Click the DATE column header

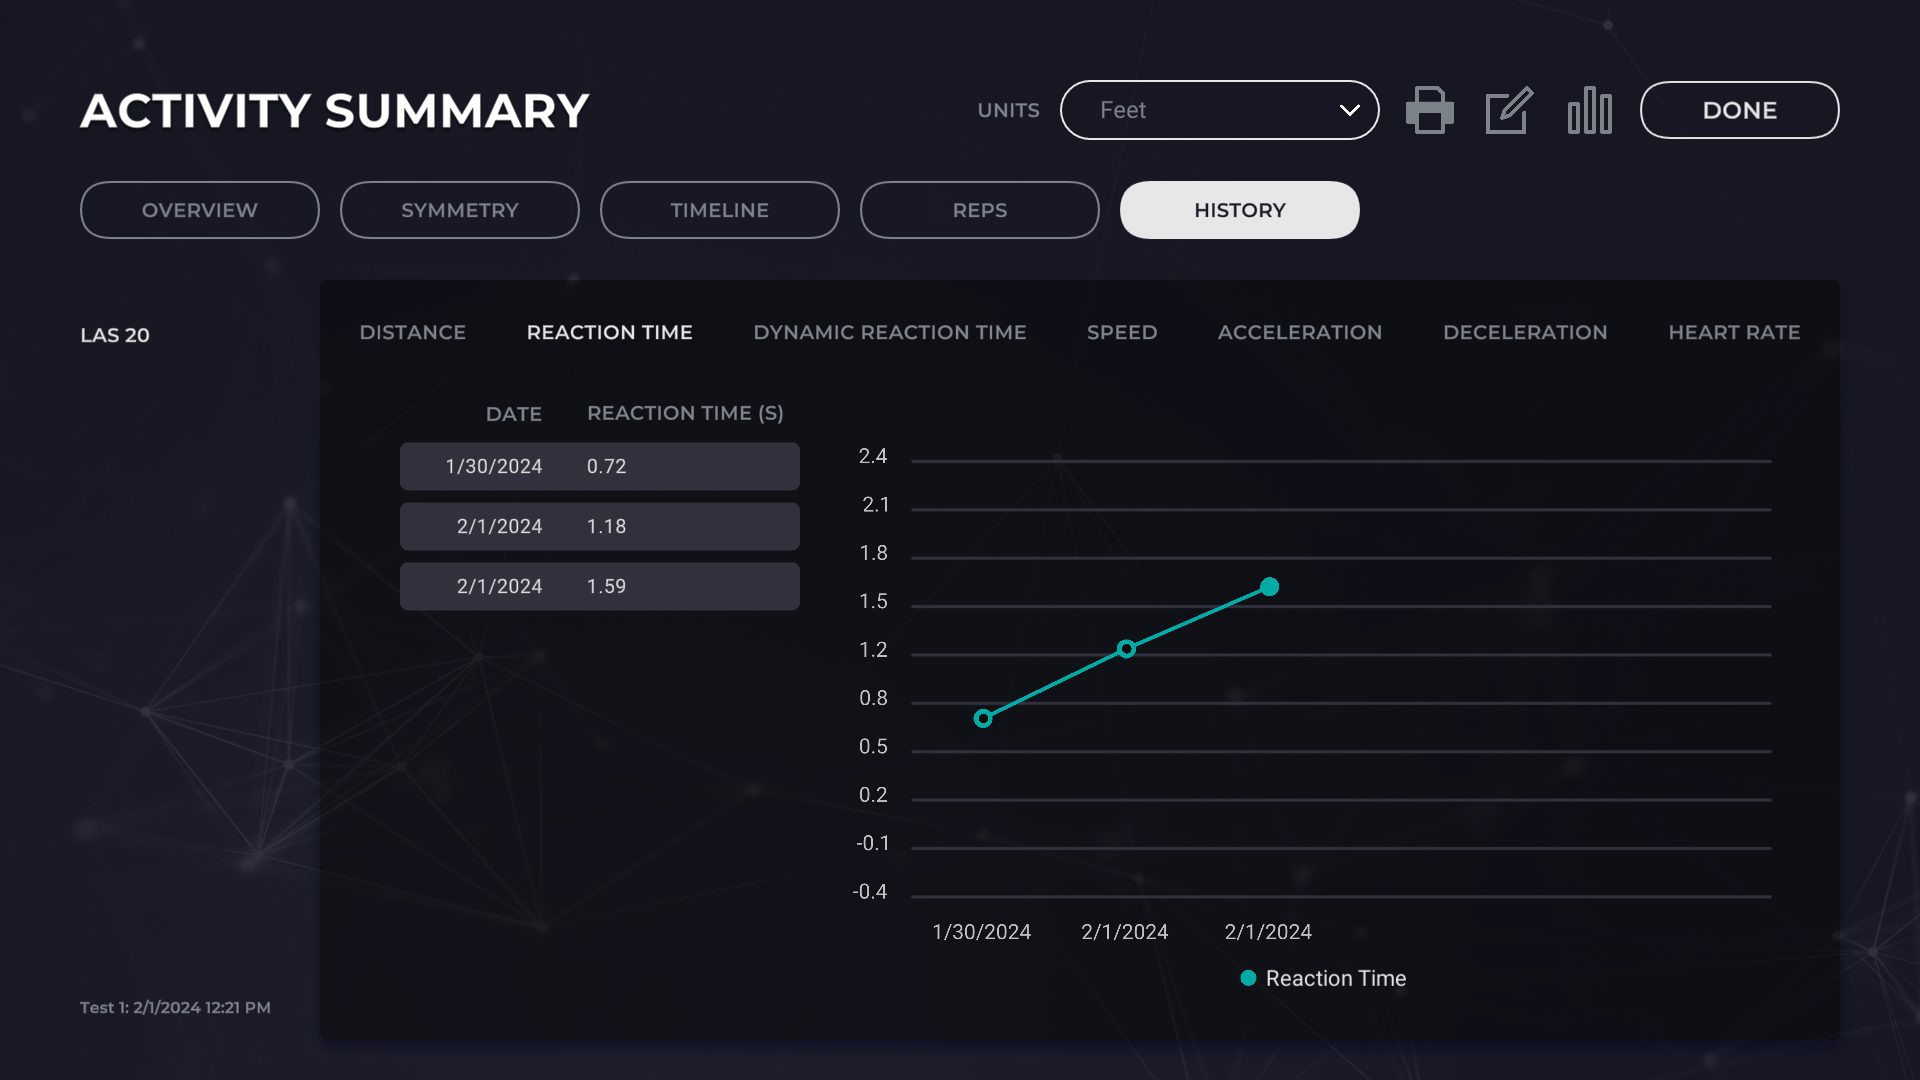click(514, 414)
